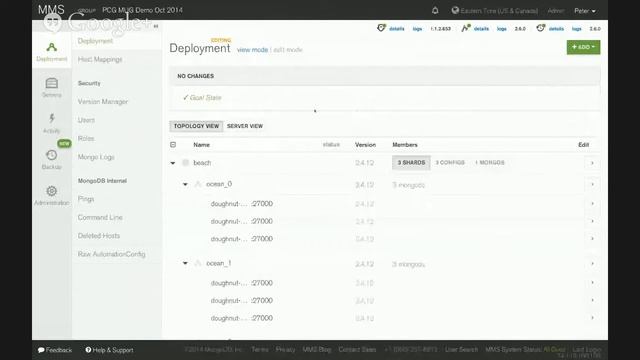
Task: Click the ocean_1 shard name
Action: point(219,263)
